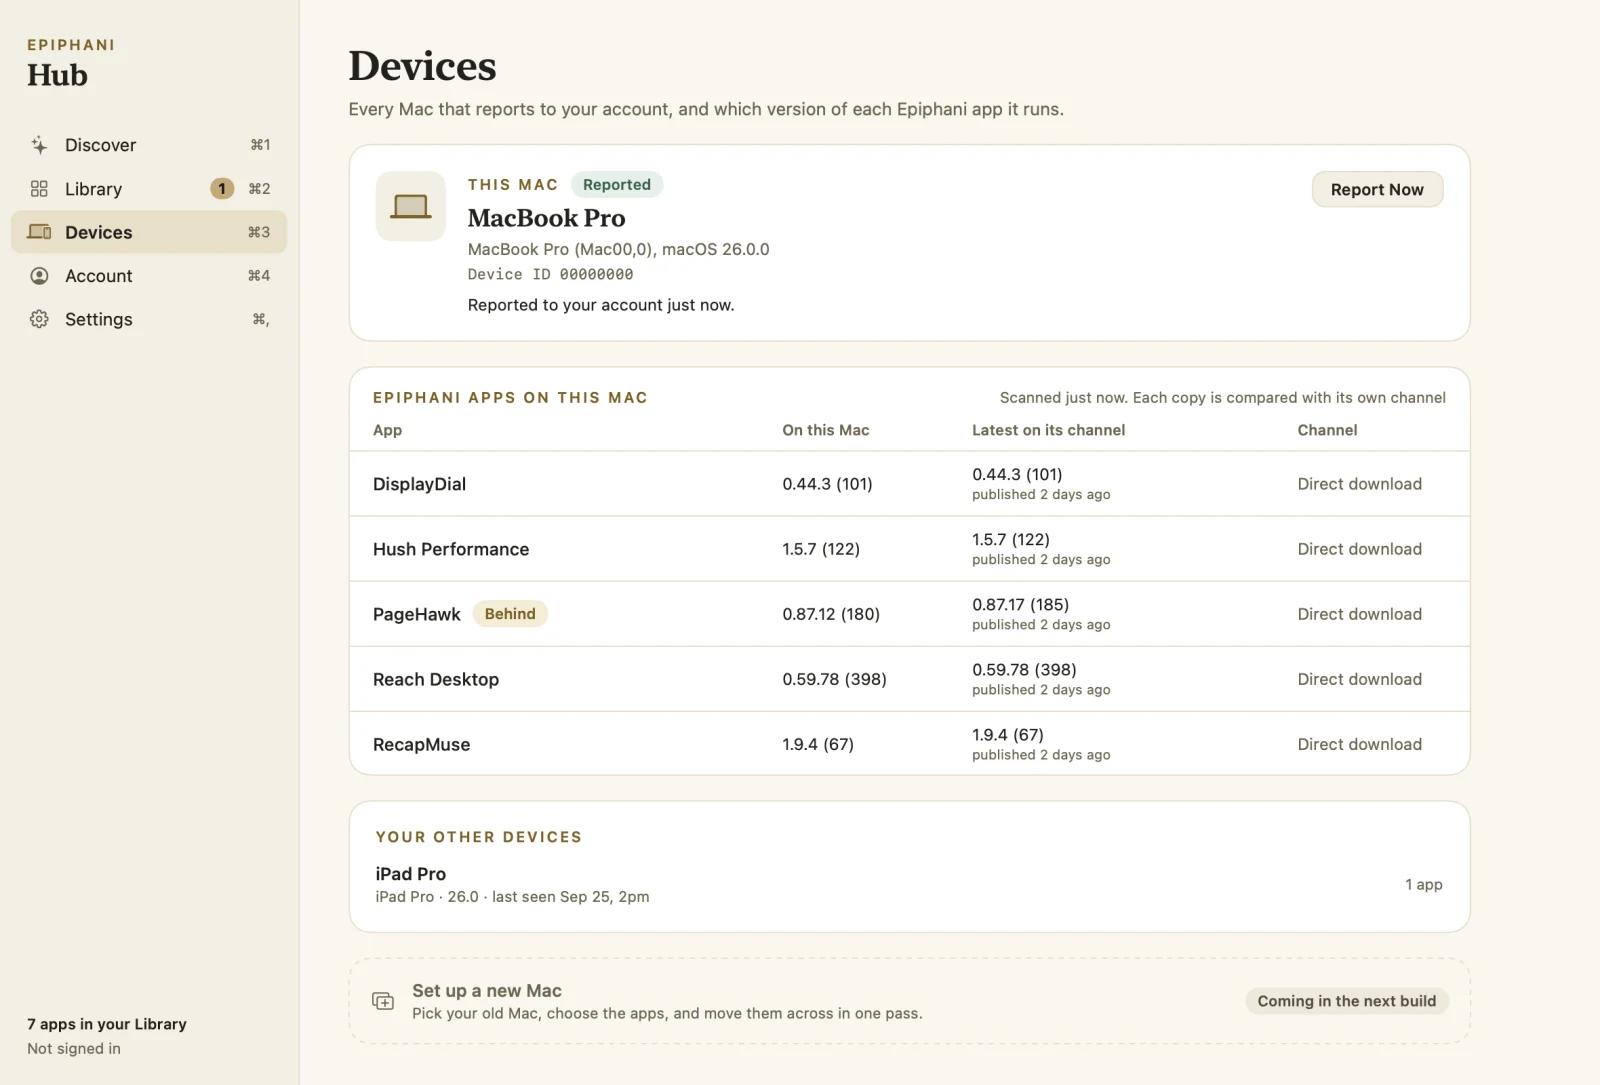Open Settings from the sidebar
This screenshot has height=1085, width=1600.
tap(149, 319)
